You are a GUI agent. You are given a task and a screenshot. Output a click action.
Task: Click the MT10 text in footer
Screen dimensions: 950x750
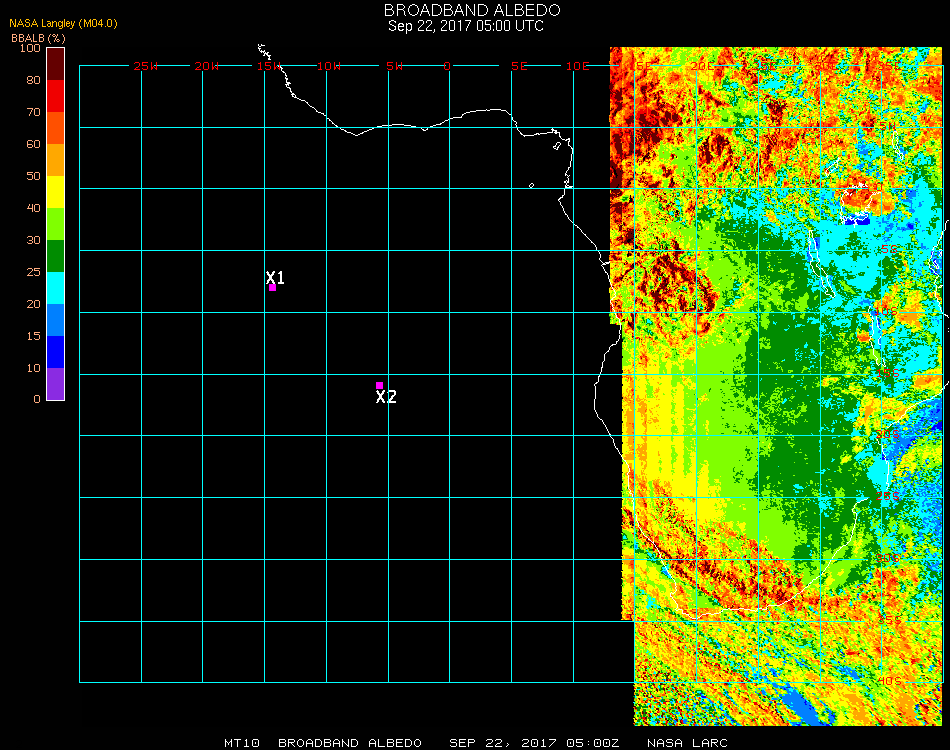point(241,743)
